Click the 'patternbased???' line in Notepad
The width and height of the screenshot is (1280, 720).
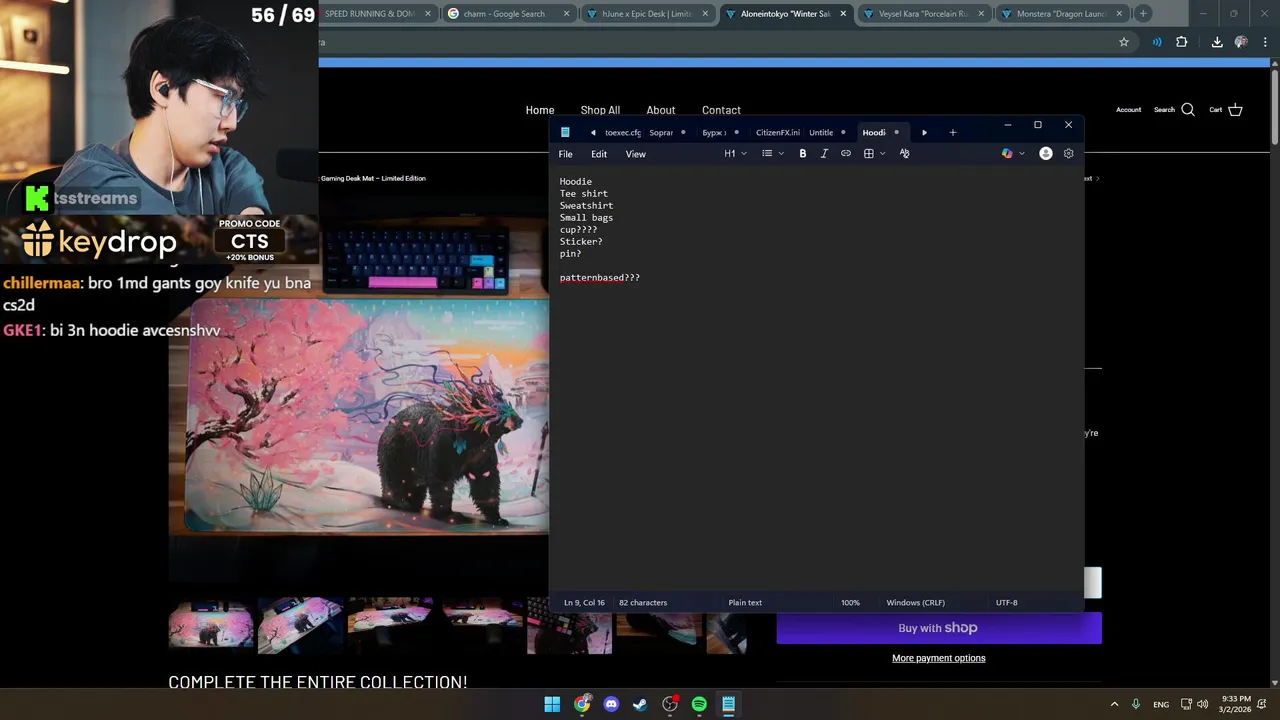click(x=600, y=278)
